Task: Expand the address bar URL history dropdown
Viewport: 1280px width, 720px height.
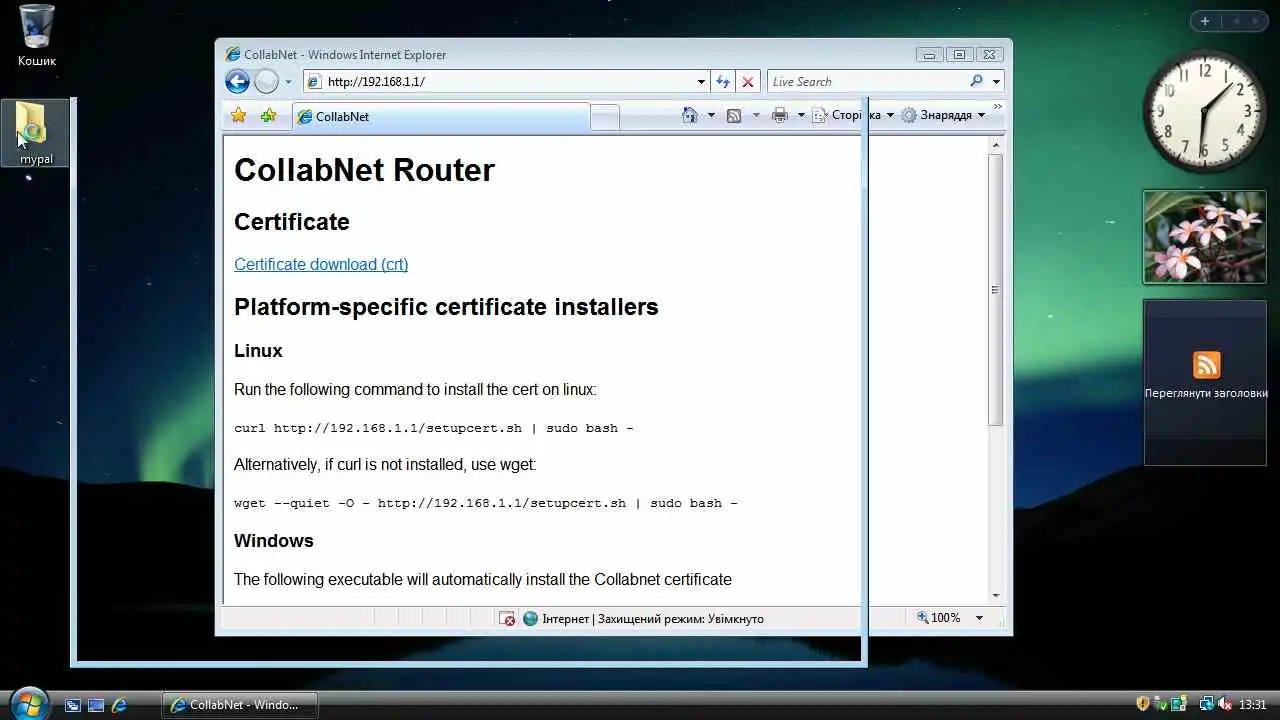Action: pyautogui.click(x=701, y=82)
